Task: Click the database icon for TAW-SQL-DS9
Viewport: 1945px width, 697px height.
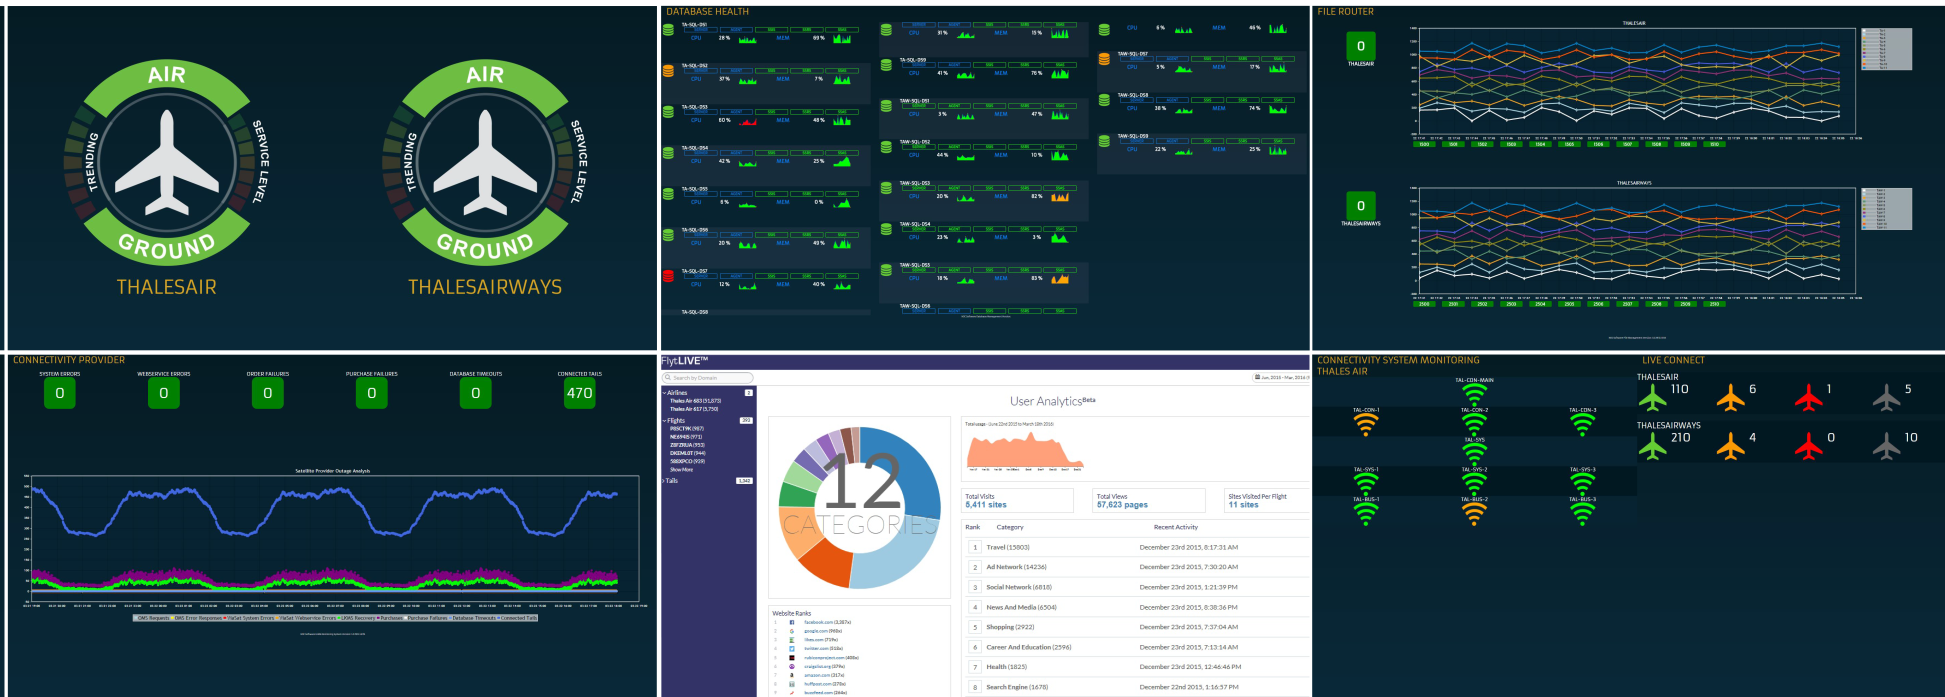Action: pyautogui.click(x=1104, y=141)
